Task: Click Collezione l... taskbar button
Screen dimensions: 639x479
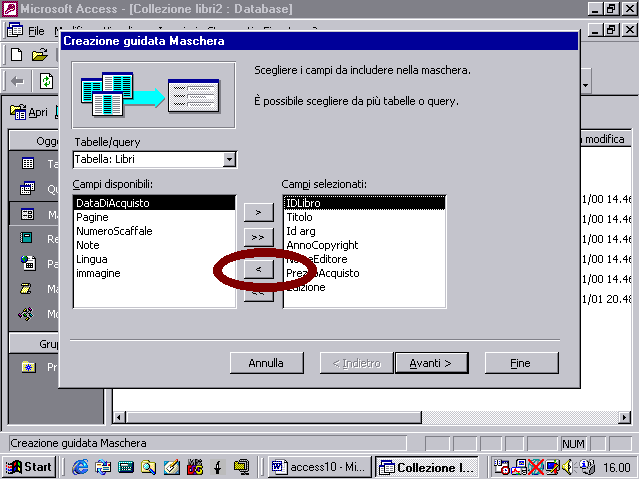Action: tap(427, 467)
